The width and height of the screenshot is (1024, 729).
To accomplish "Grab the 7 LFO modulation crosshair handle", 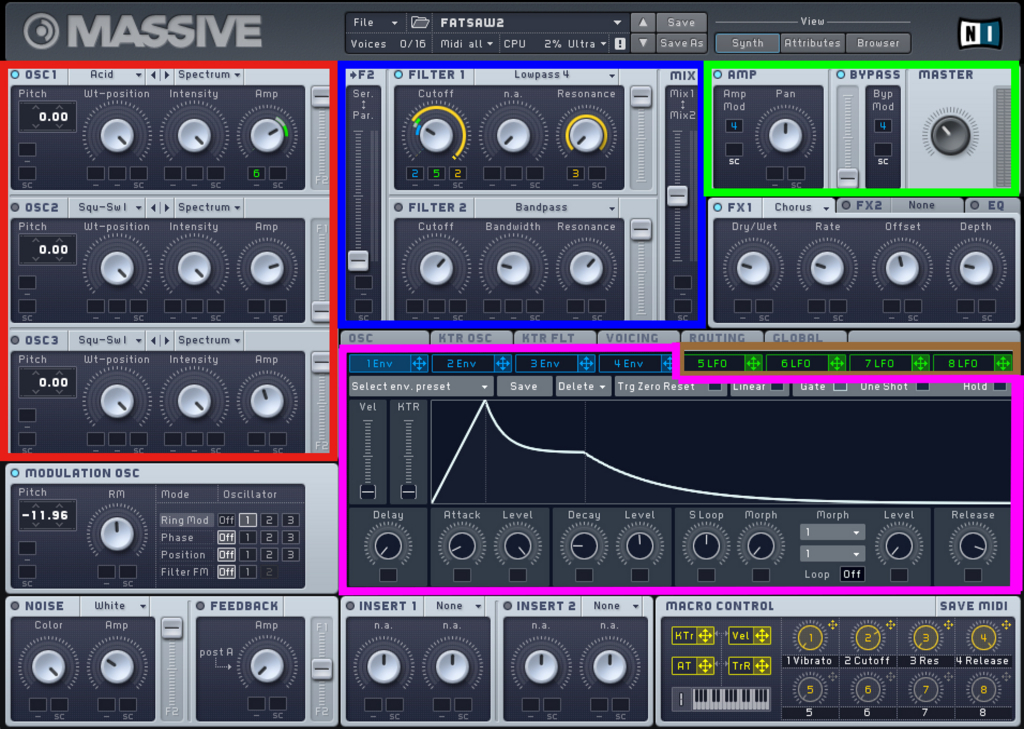I will 920,364.
